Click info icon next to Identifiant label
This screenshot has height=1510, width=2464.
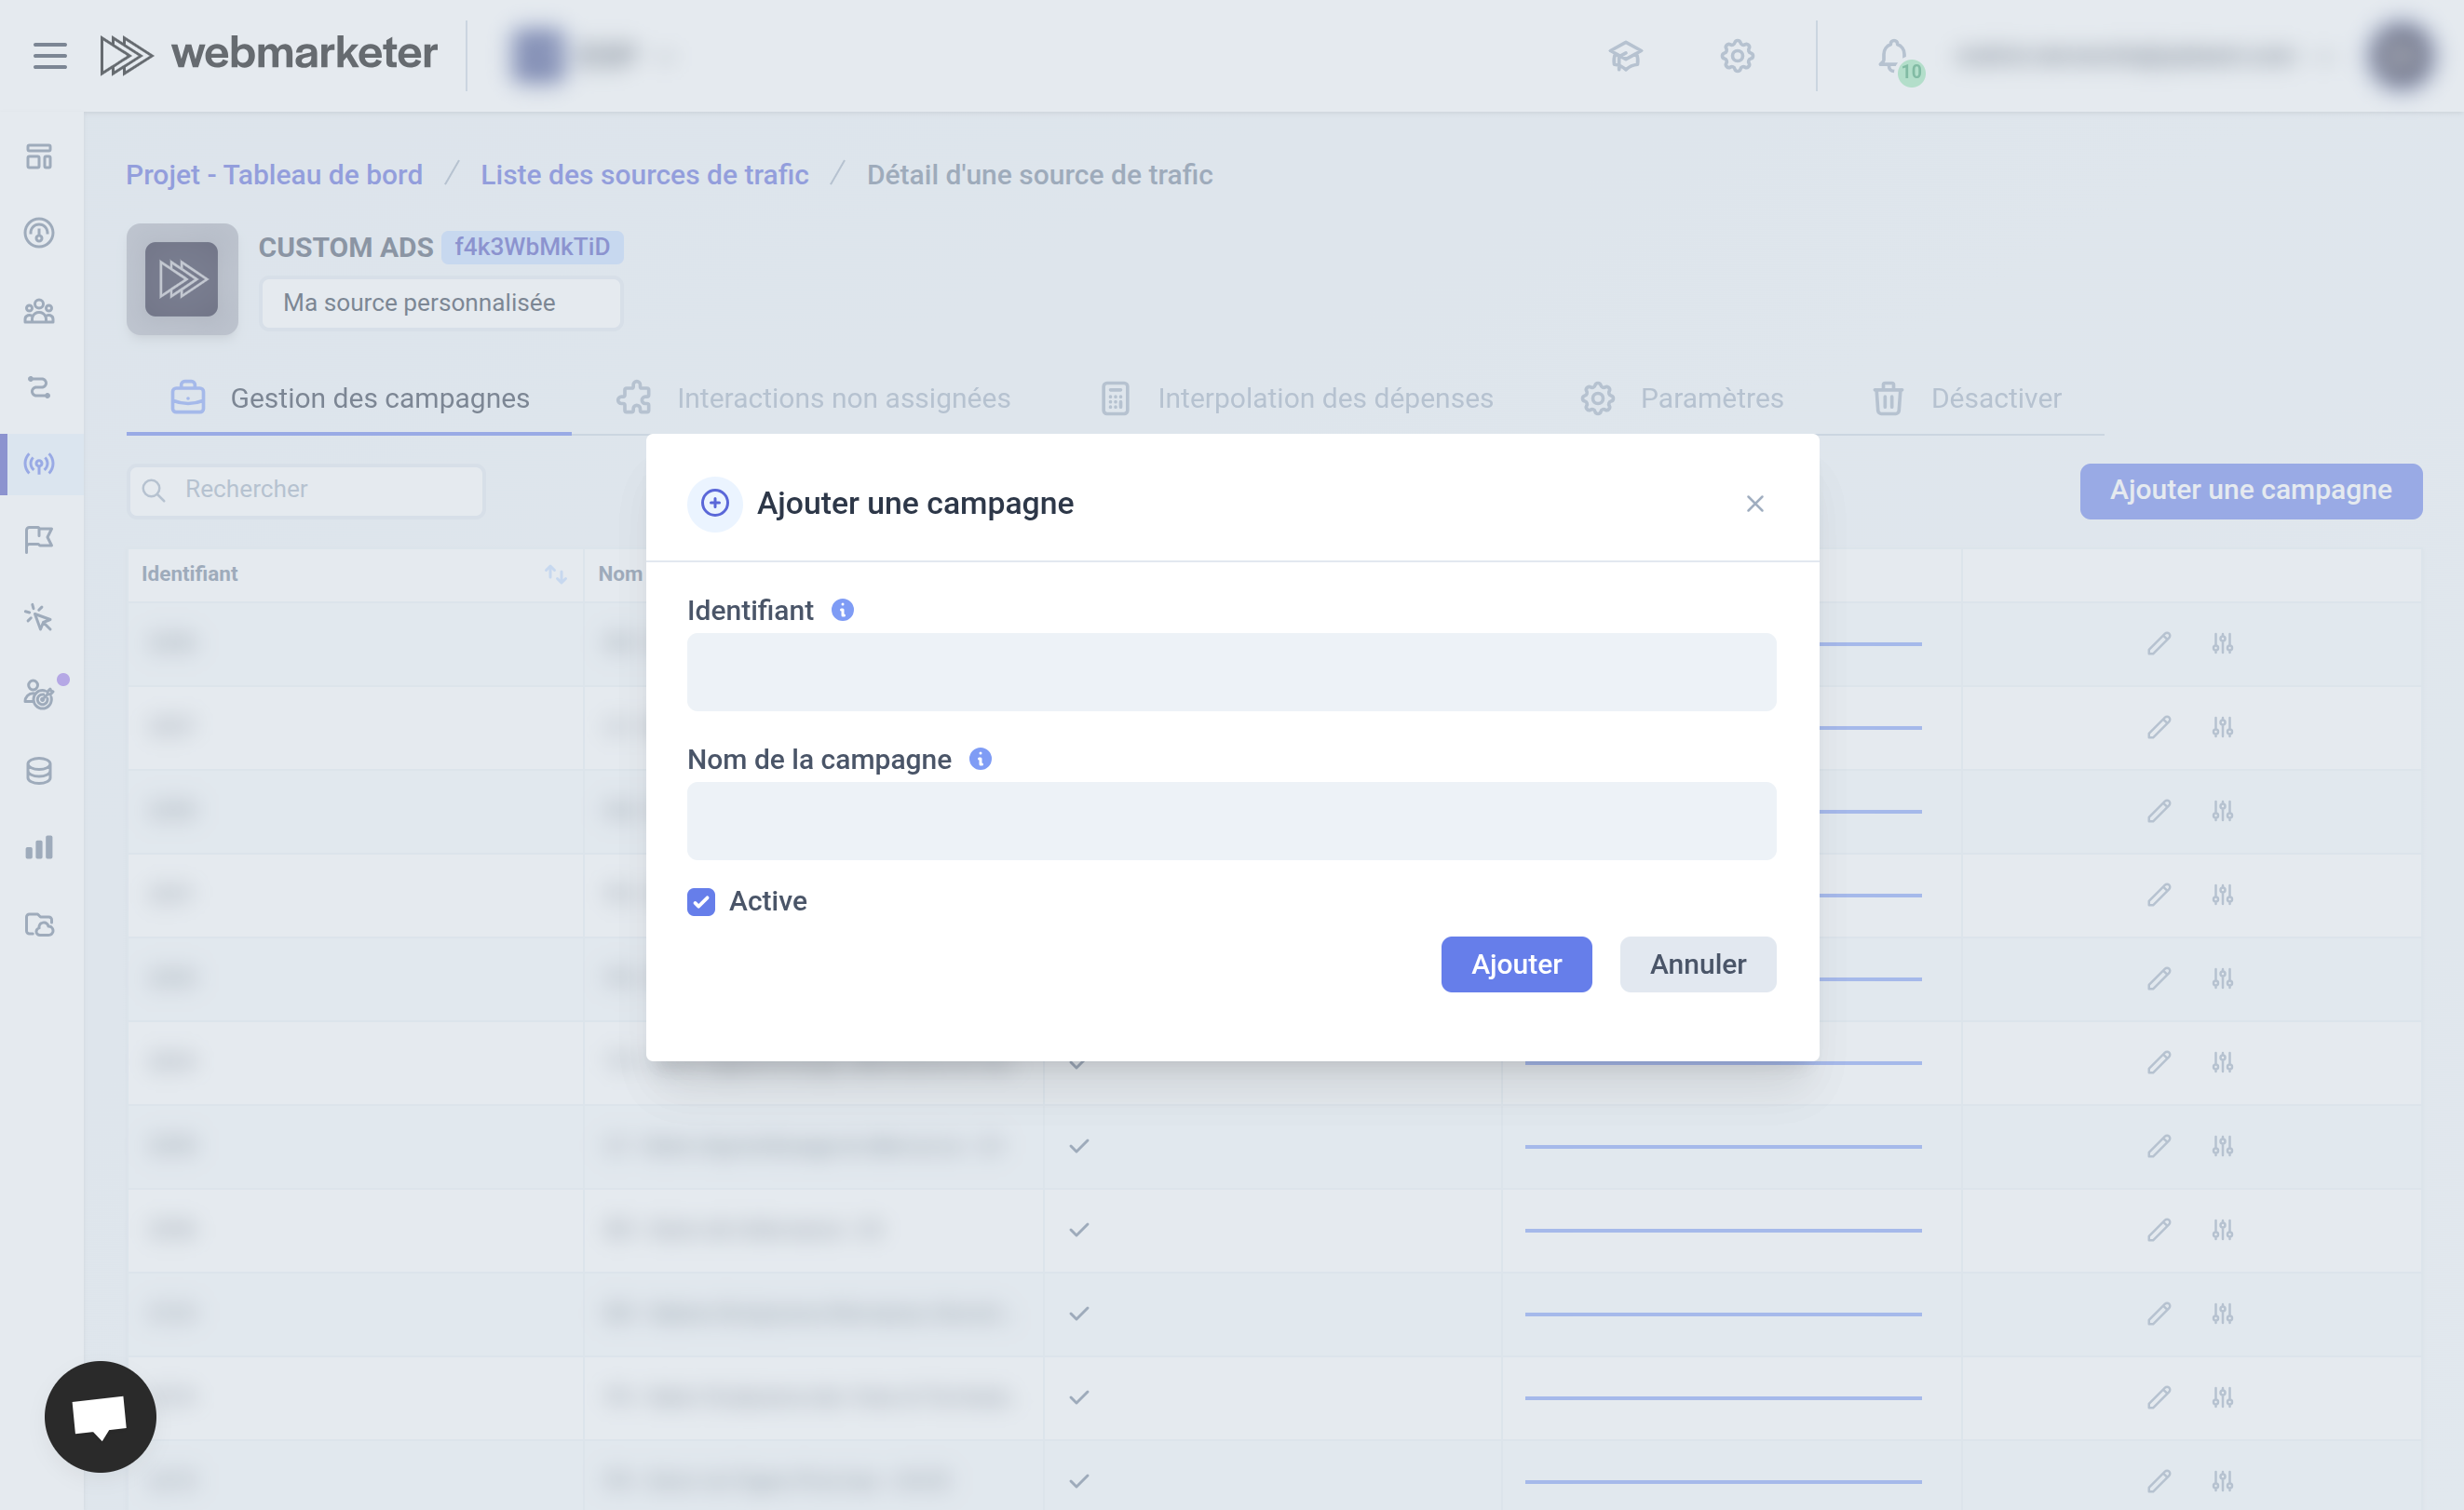point(842,610)
